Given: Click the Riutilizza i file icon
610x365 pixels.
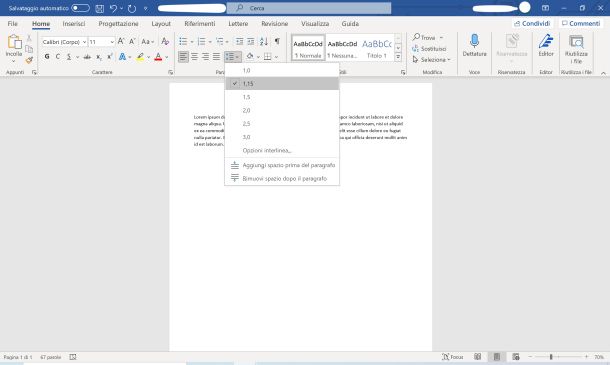Looking at the screenshot, I should click(576, 41).
